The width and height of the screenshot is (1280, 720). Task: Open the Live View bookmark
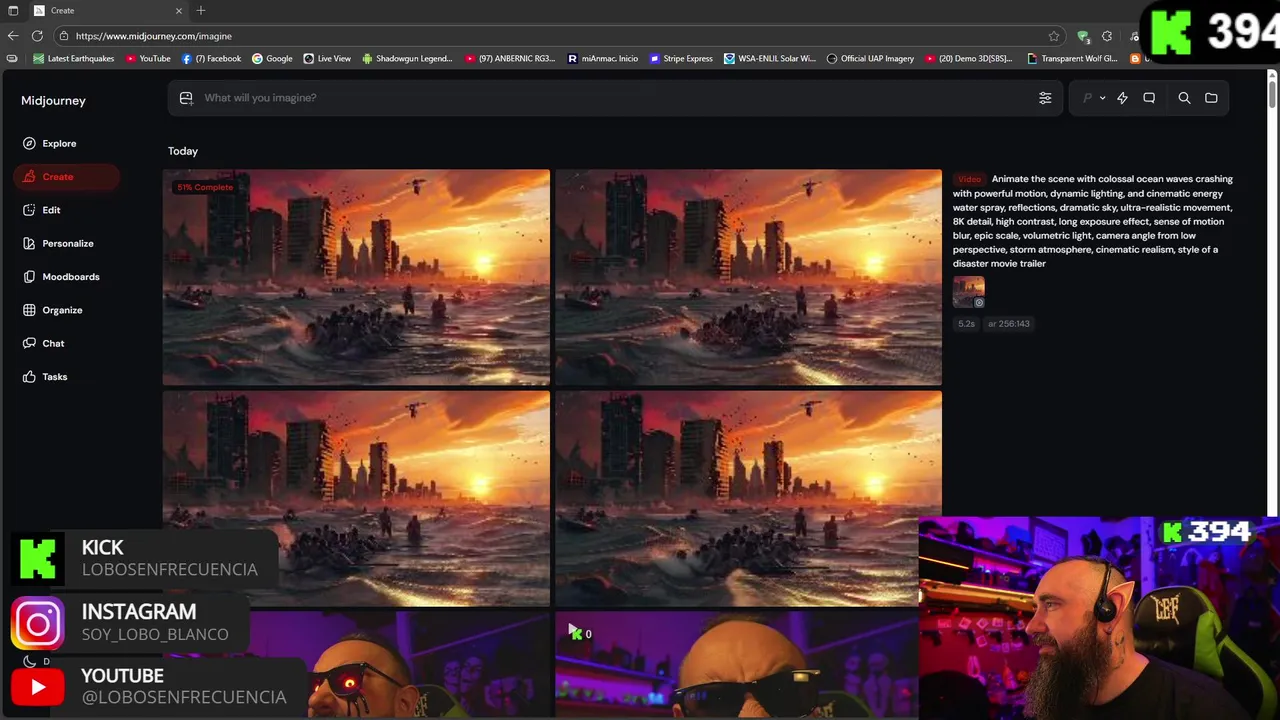pos(327,59)
